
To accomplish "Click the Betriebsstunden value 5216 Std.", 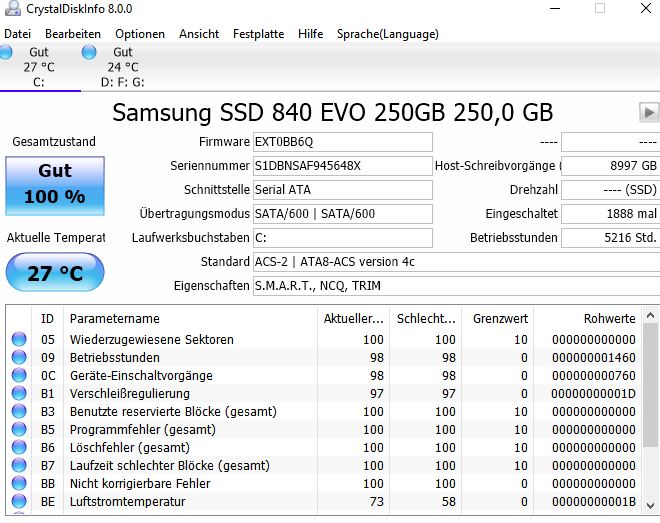I will point(611,238).
